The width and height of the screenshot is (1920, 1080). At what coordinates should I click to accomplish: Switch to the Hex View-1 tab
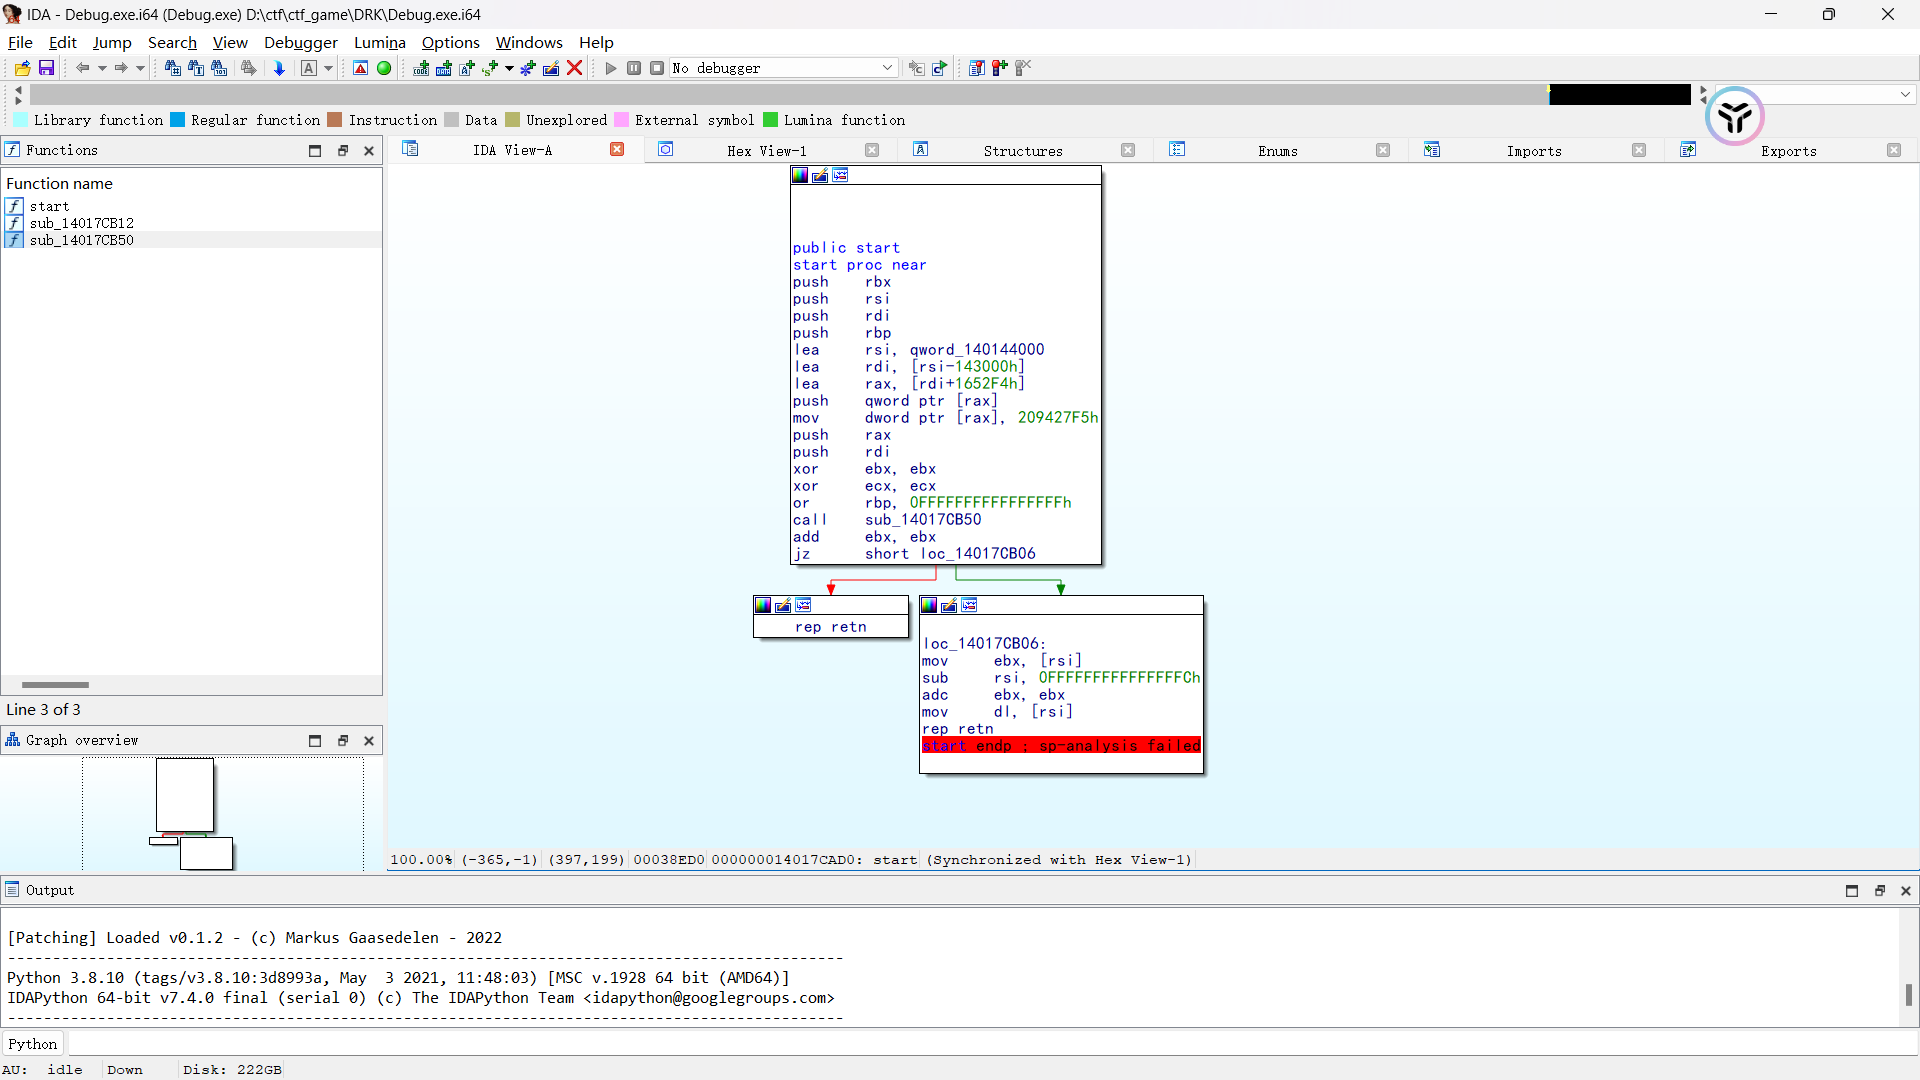coord(767,150)
